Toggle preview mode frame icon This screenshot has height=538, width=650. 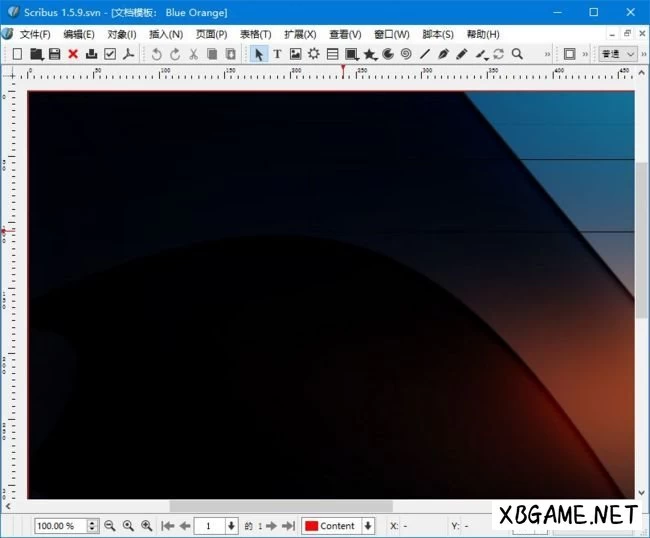click(x=570, y=54)
